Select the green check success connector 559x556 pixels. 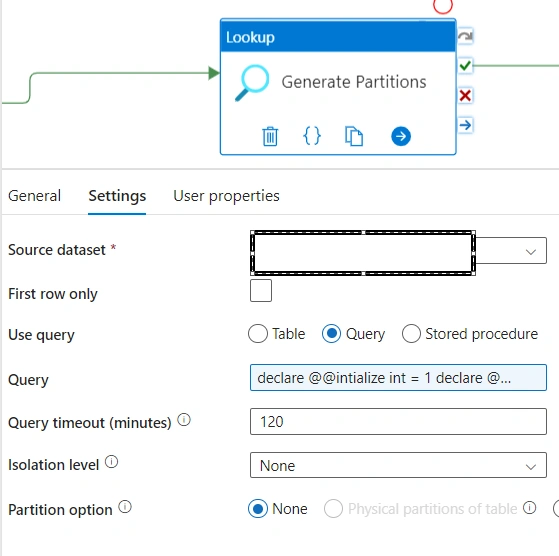[x=465, y=66]
